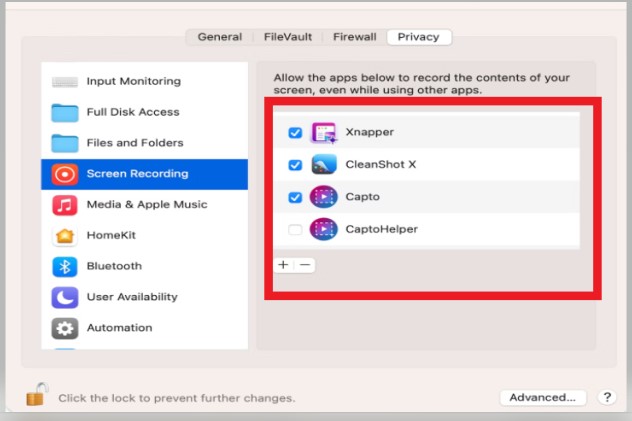Viewport: 632px width, 421px height.
Task: Select the Input Monitoring keyboard icon
Action: click(x=64, y=82)
